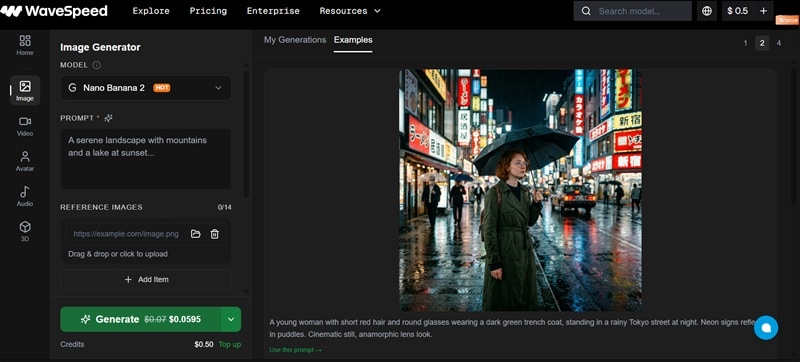Focus the prompt text area
Screen dimensions: 800x362
tap(145, 159)
